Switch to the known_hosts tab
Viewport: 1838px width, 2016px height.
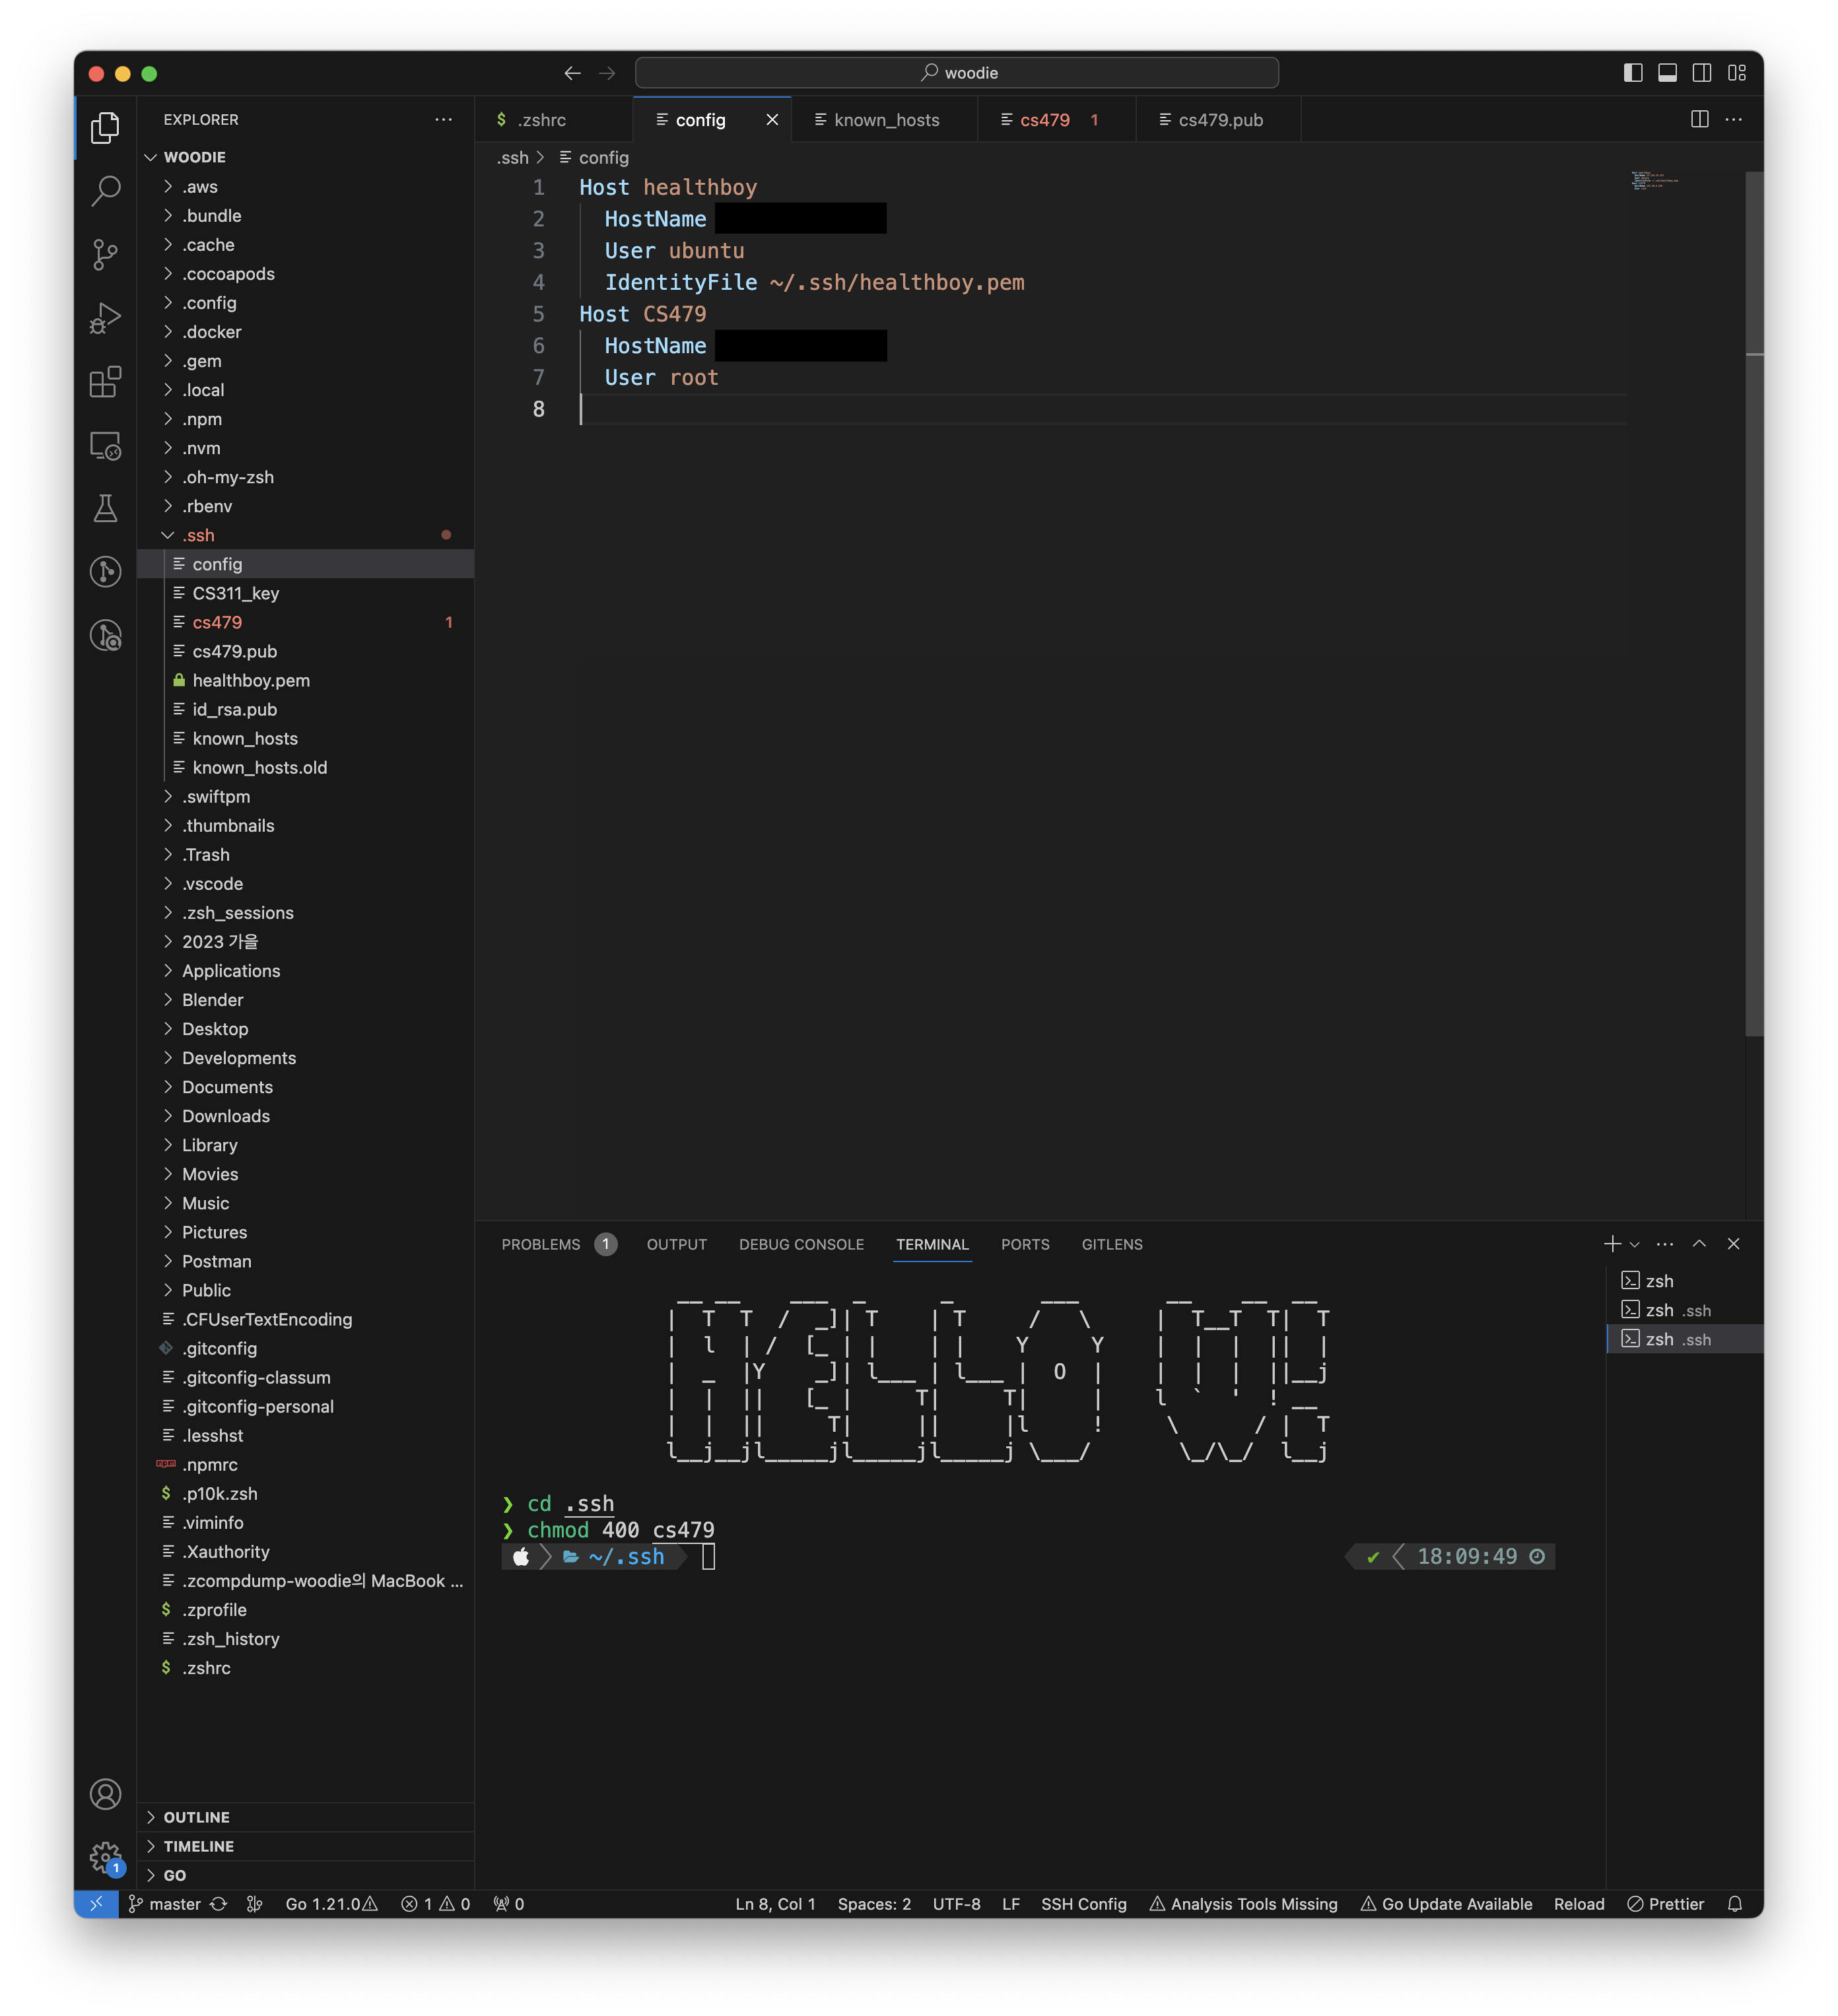[x=886, y=120]
